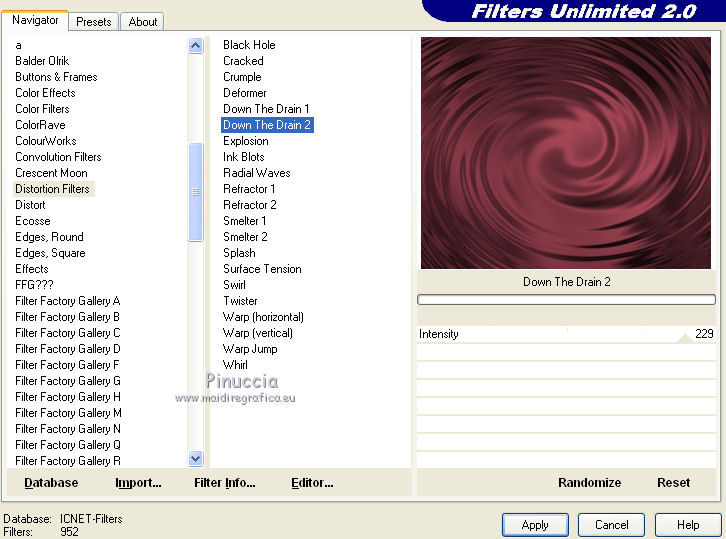Open the About tab
The height and width of the screenshot is (539, 726).
143,22
